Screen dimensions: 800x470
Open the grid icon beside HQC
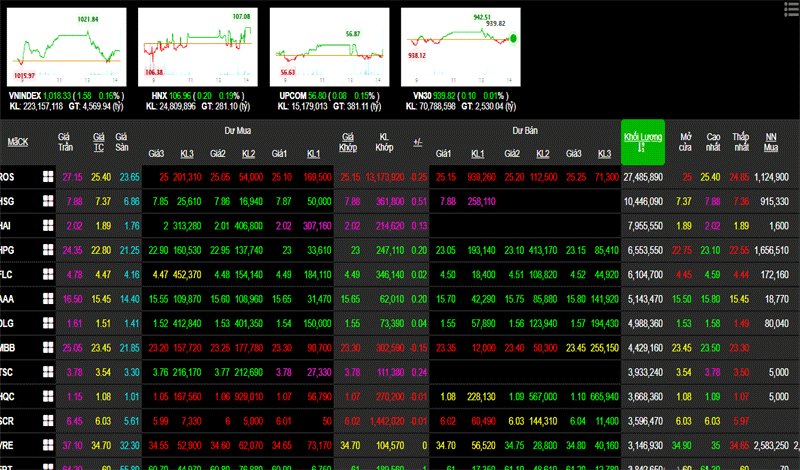pyautogui.click(x=48, y=397)
